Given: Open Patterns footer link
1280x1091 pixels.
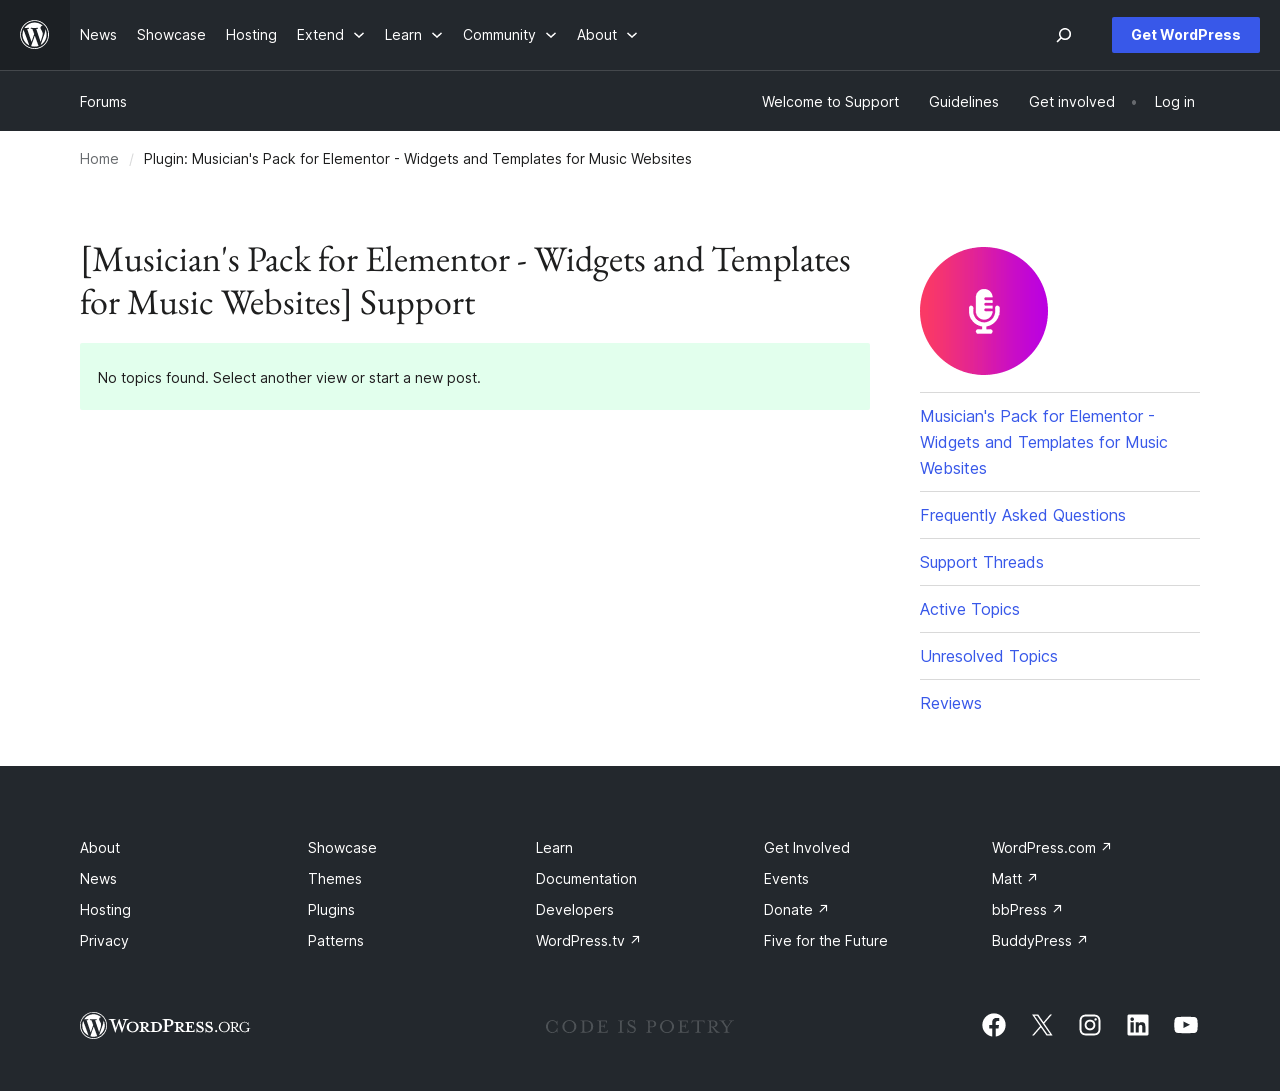Looking at the screenshot, I should 336,941.
